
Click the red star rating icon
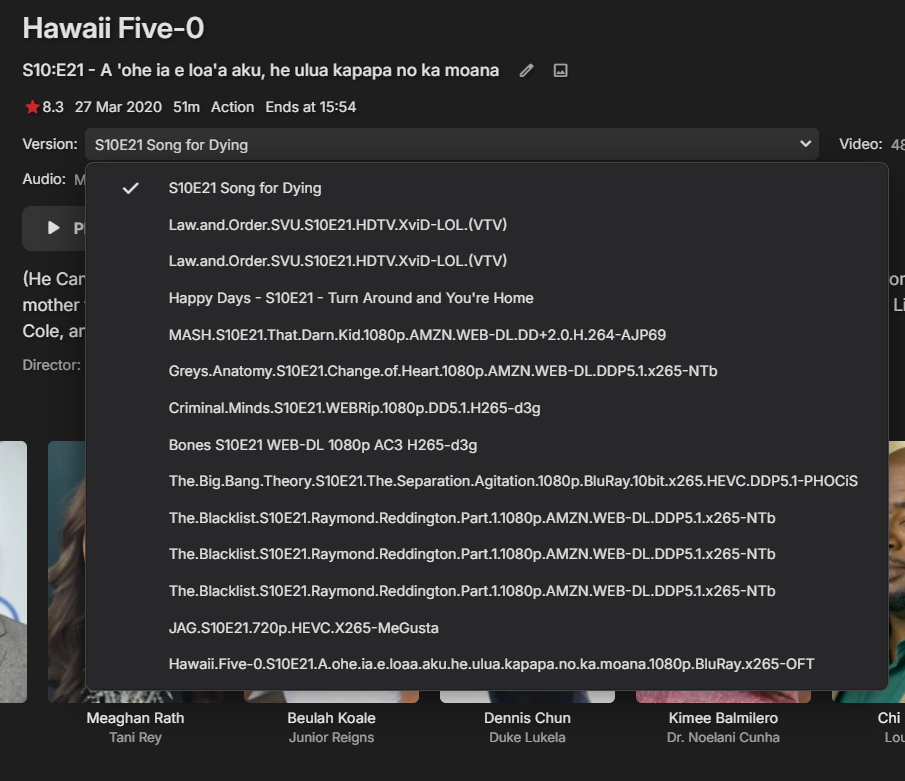click(32, 107)
